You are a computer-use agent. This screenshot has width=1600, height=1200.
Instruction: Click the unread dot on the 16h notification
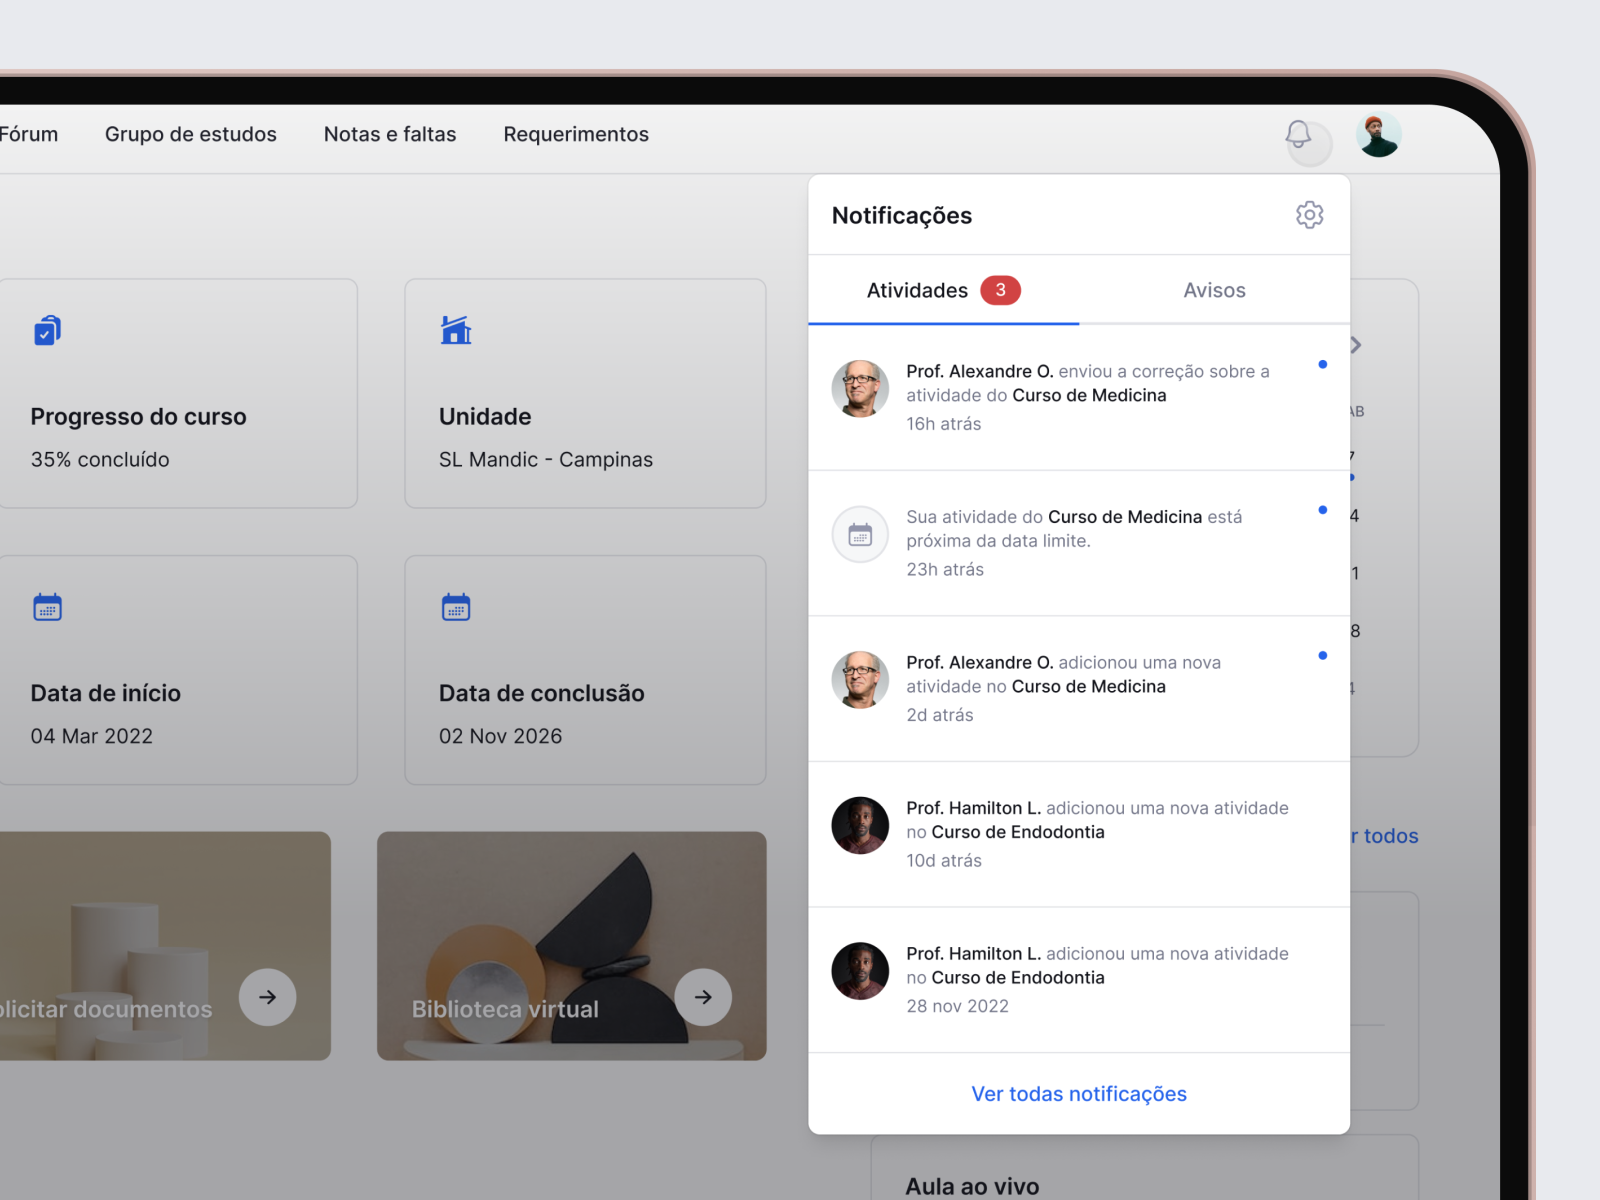[1323, 365]
